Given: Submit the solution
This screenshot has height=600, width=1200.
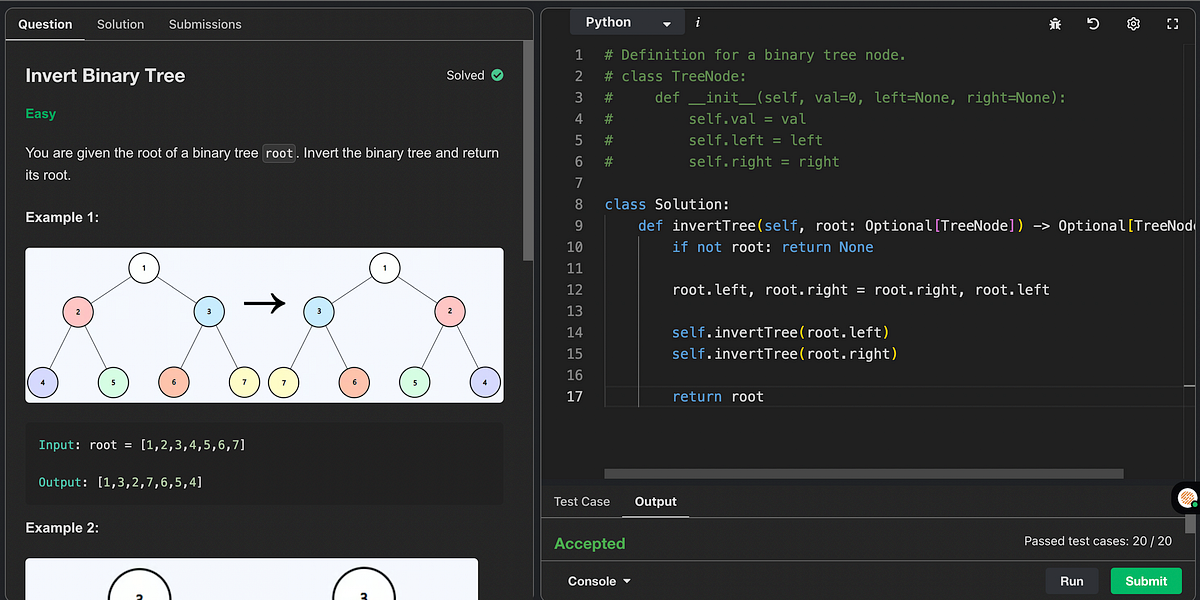Looking at the screenshot, I should click(x=1146, y=580).
